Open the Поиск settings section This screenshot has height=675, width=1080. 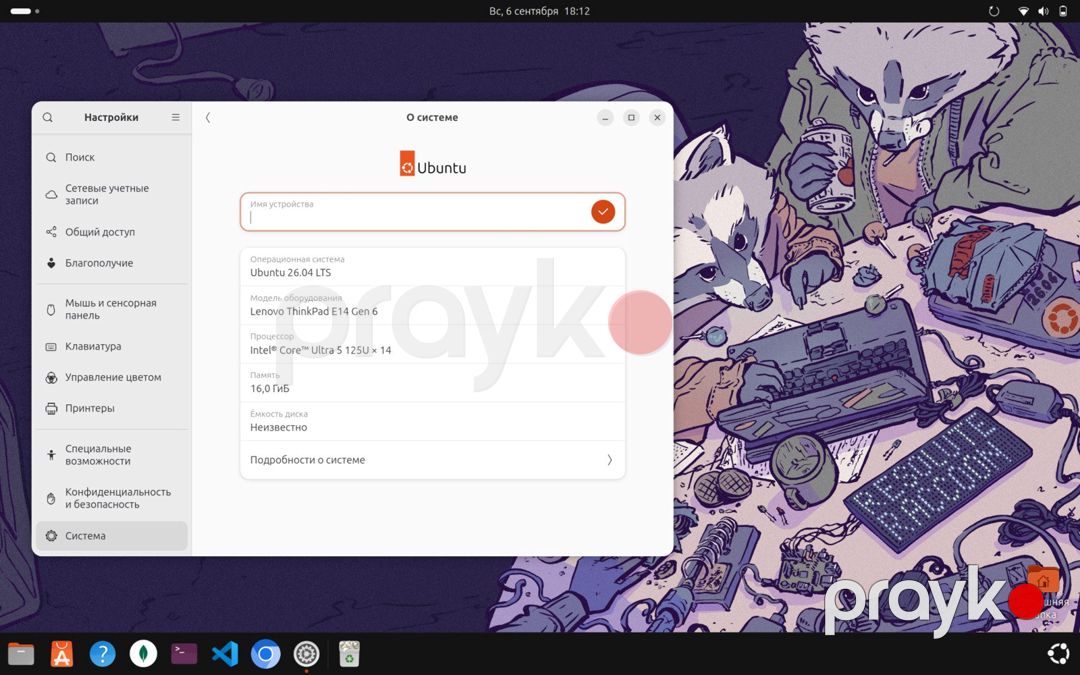[x=112, y=157]
